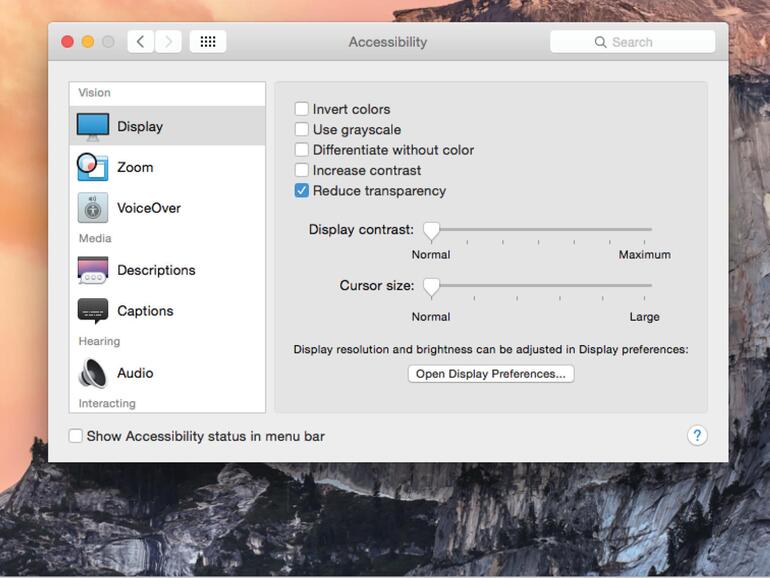
Task: Go back with the left arrow button
Action: (x=141, y=42)
